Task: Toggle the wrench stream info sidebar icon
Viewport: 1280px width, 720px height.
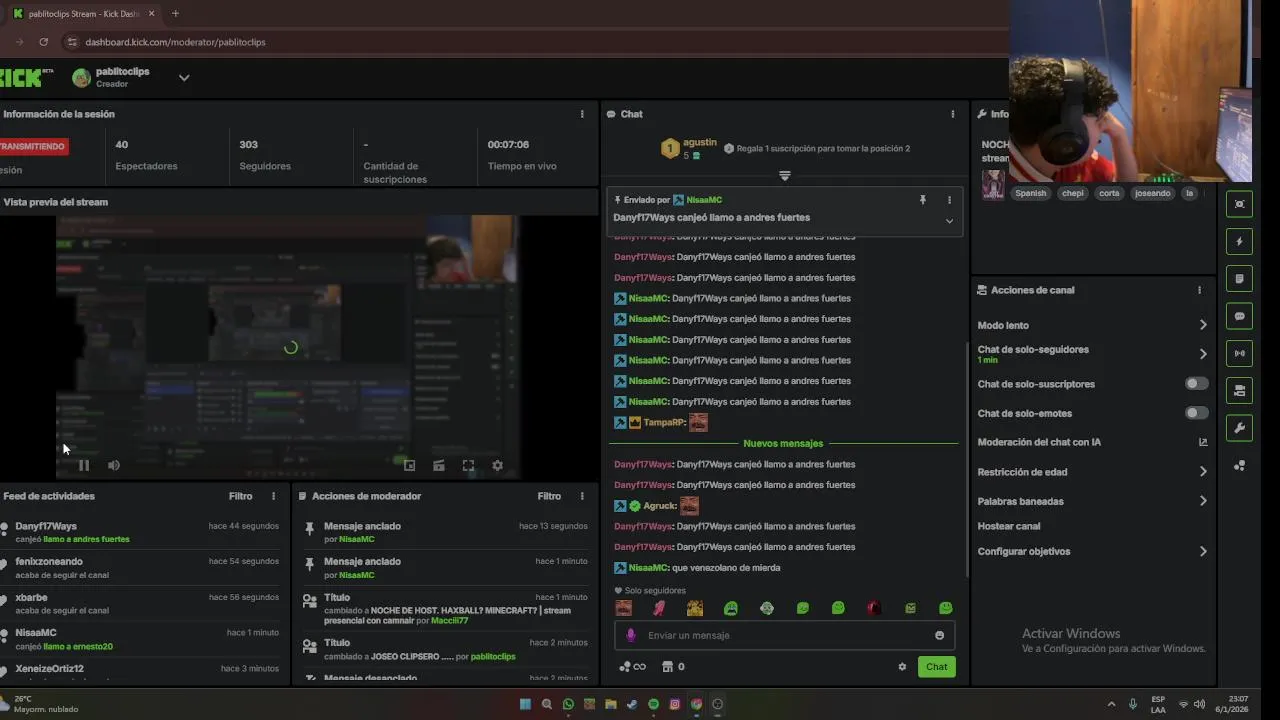Action: [x=1240, y=428]
